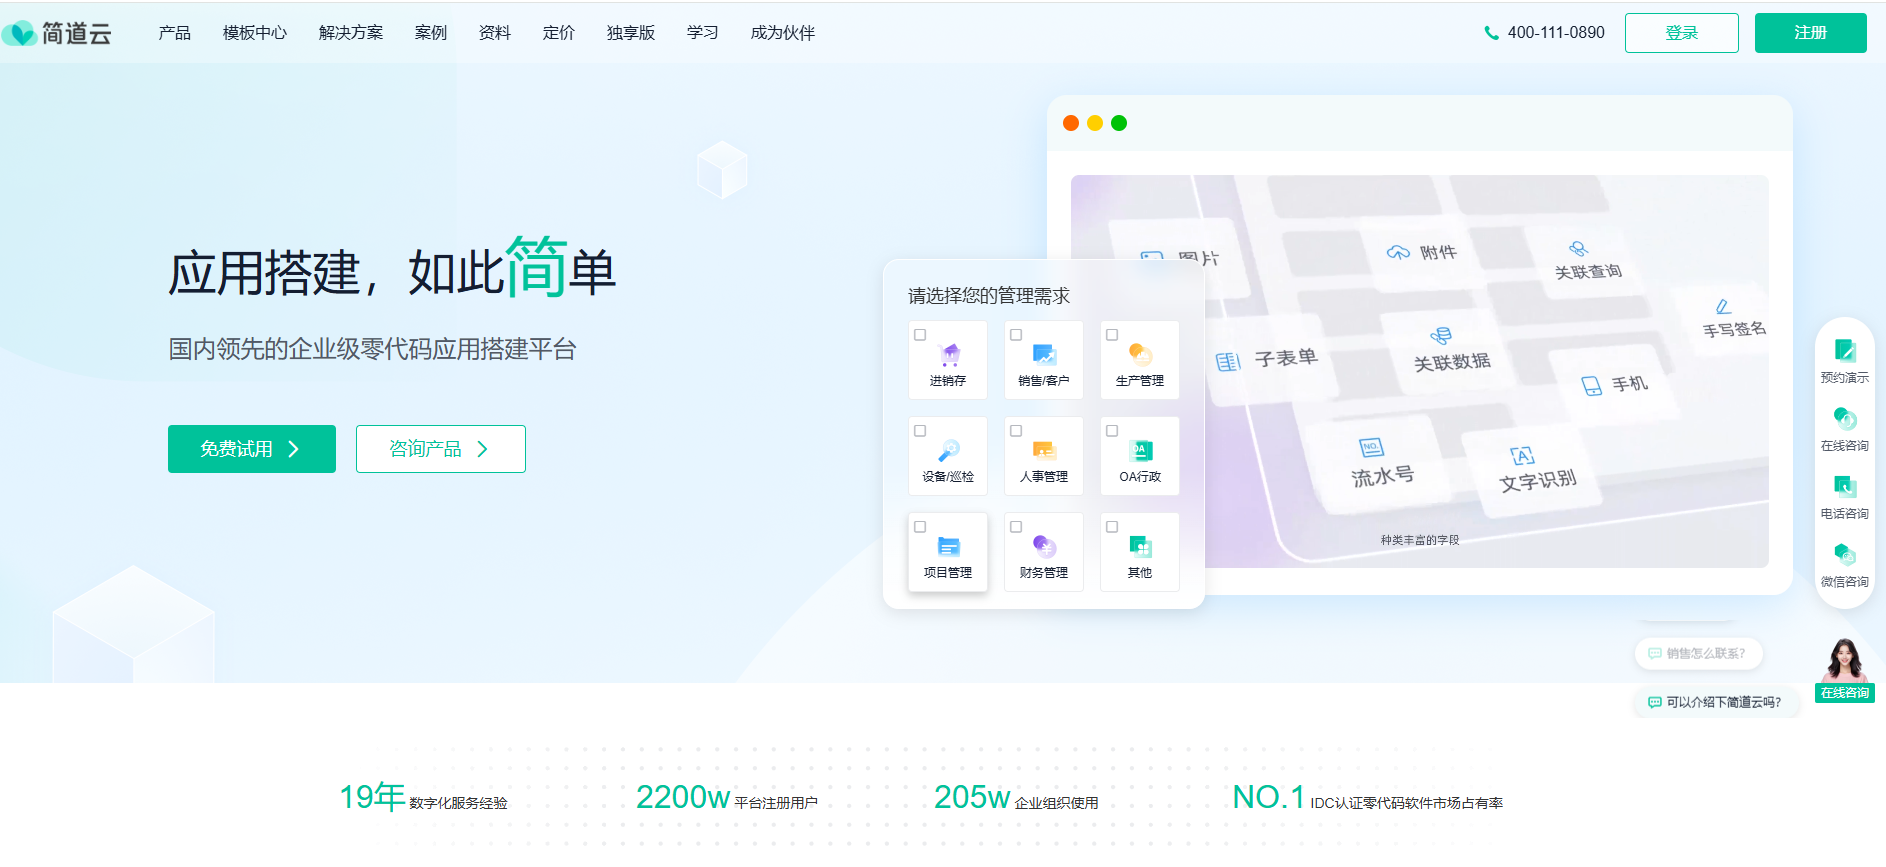This screenshot has height=867, width=1886.
Task: Go to the 定价 page
Action: (x=559, y=33)
